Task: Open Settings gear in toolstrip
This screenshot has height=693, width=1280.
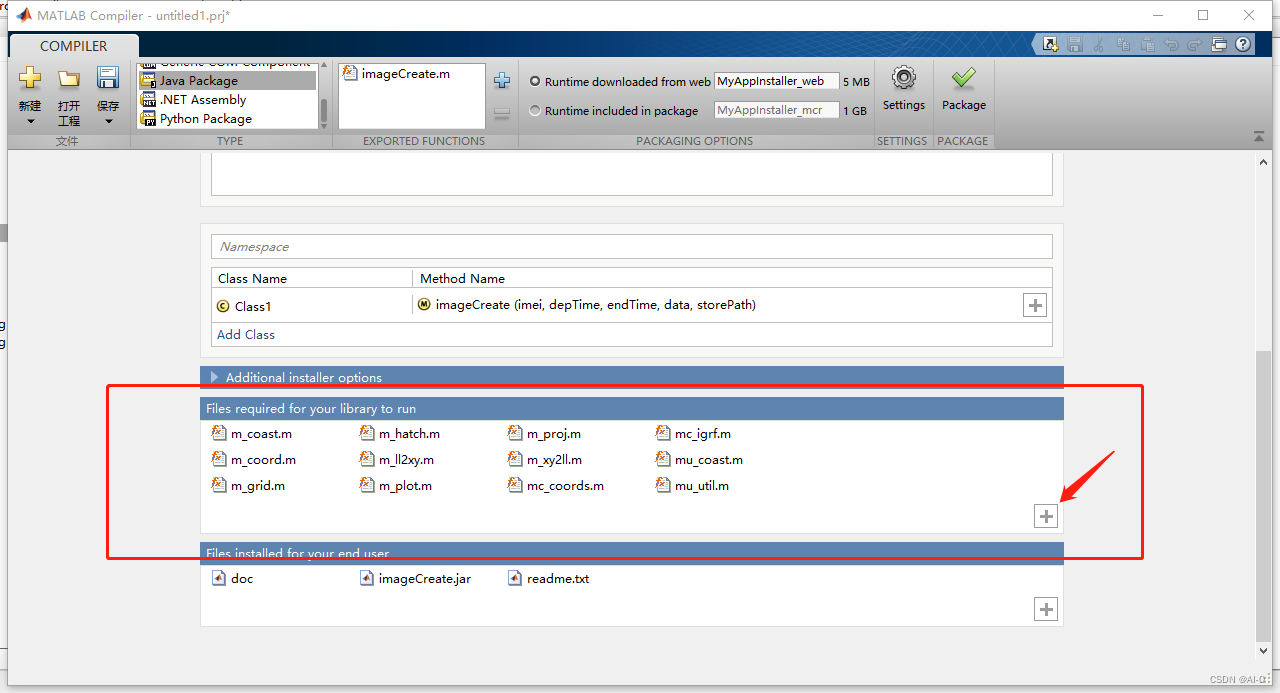Action: pos(903,79)
